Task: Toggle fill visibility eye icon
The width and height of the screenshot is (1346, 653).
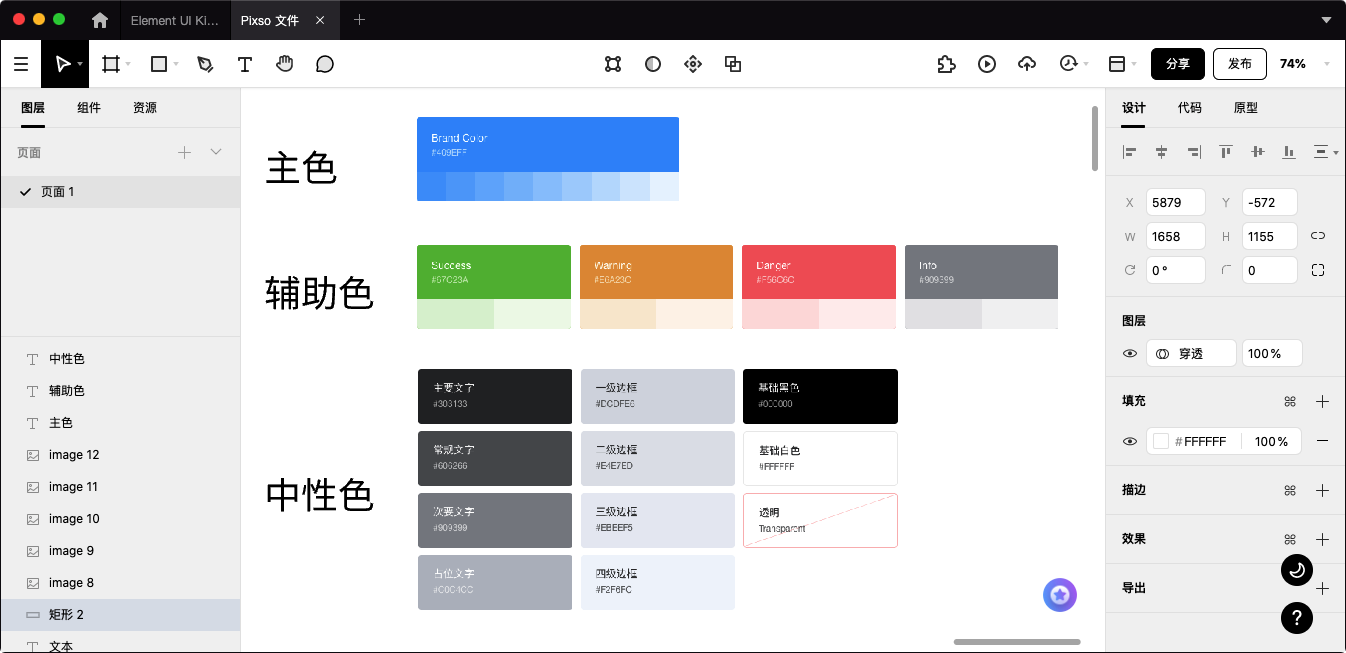Action: tap(1130, 441)
